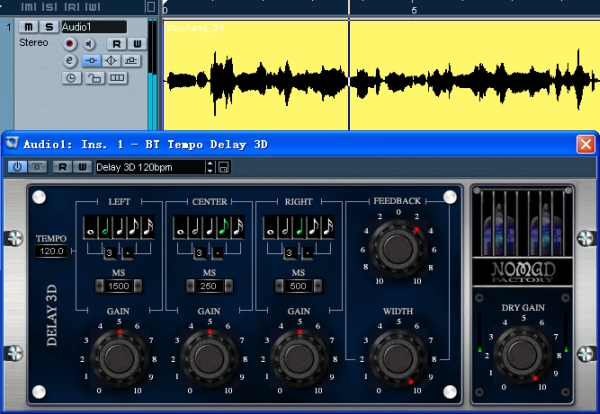
Task: Toggle monitor speaker on Audio1 track
Action: (x=90, y=44)
